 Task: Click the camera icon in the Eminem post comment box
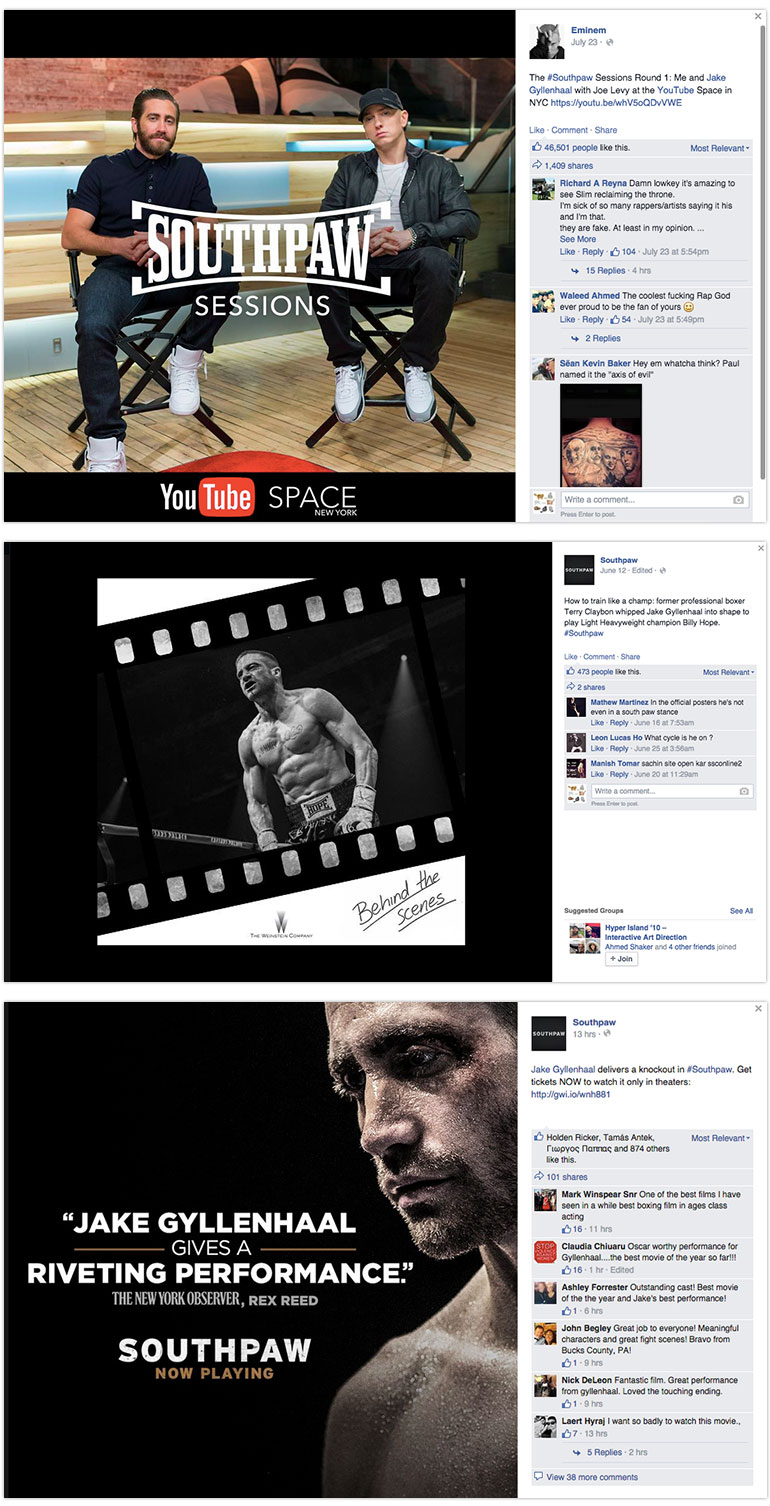738,499
